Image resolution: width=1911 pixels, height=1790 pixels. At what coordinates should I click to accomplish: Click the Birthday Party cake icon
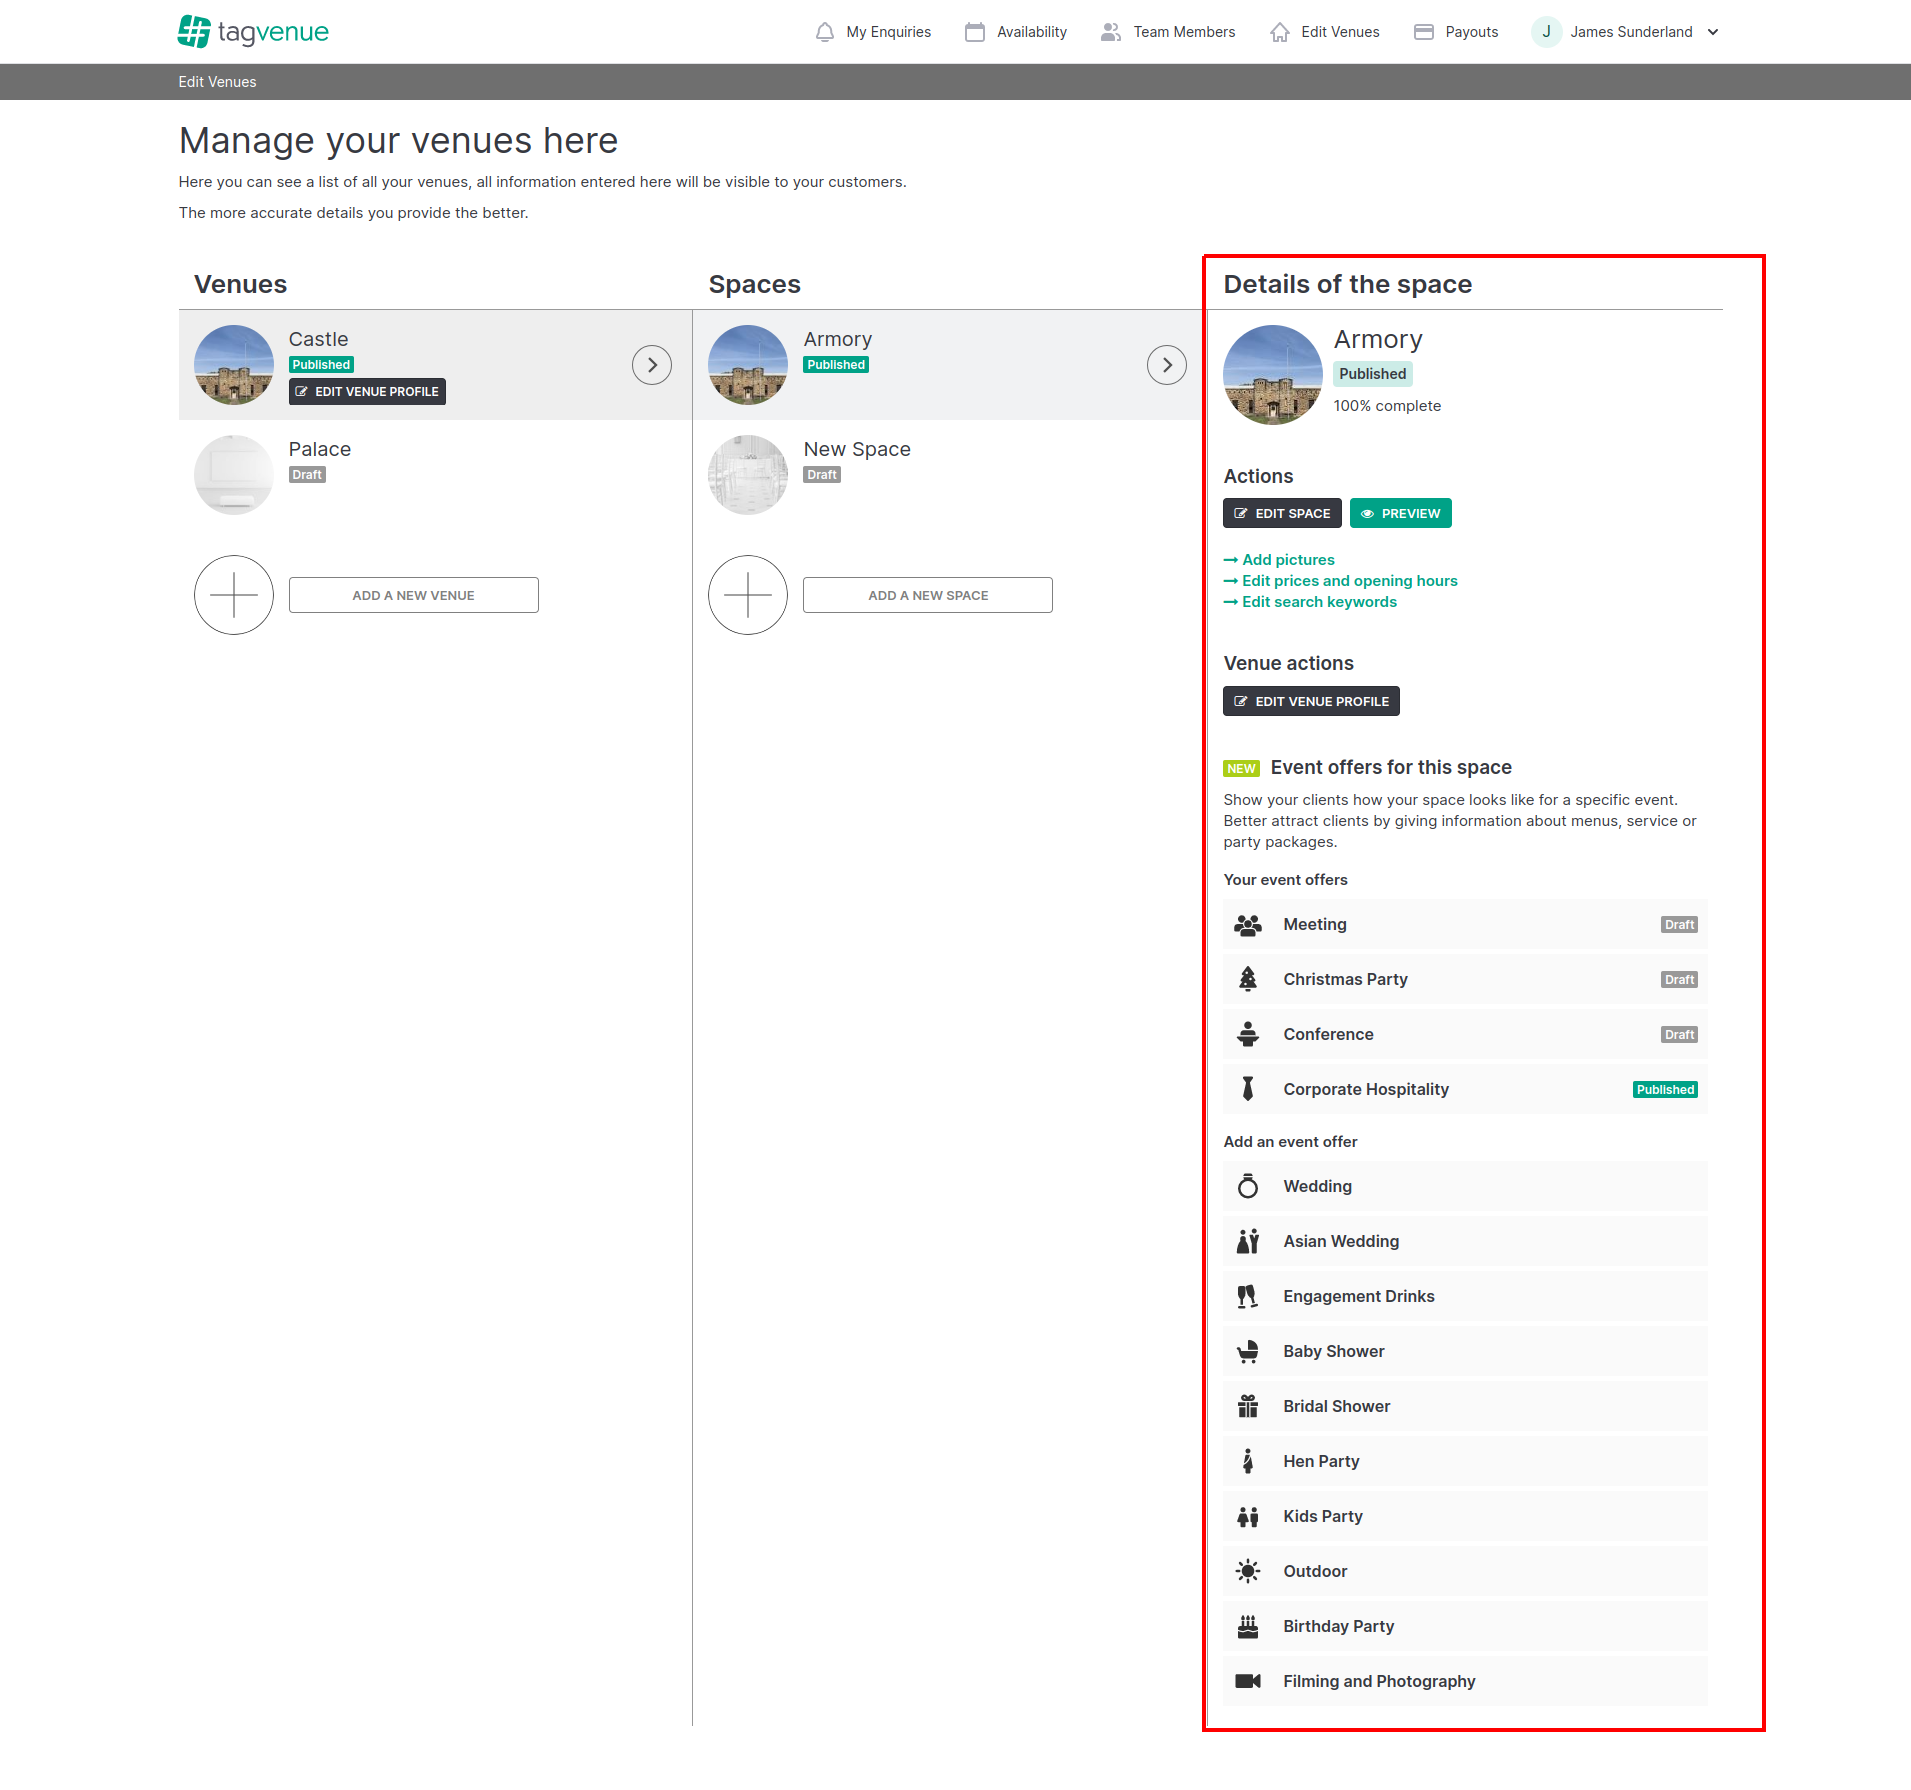click(1248, 1627)
